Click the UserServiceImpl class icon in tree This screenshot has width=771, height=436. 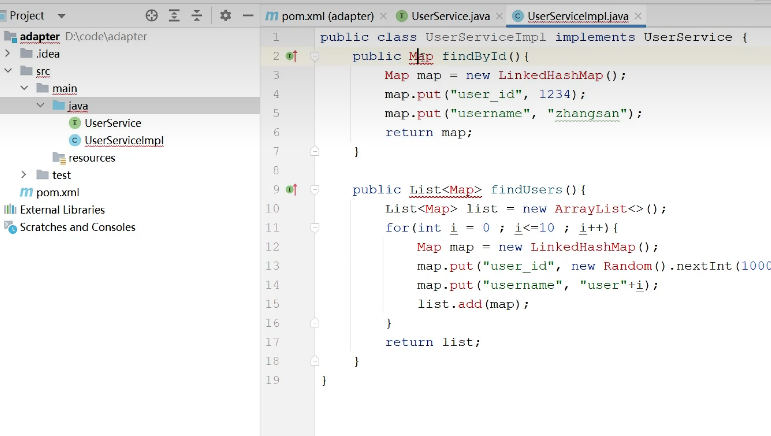coord(75,140)
